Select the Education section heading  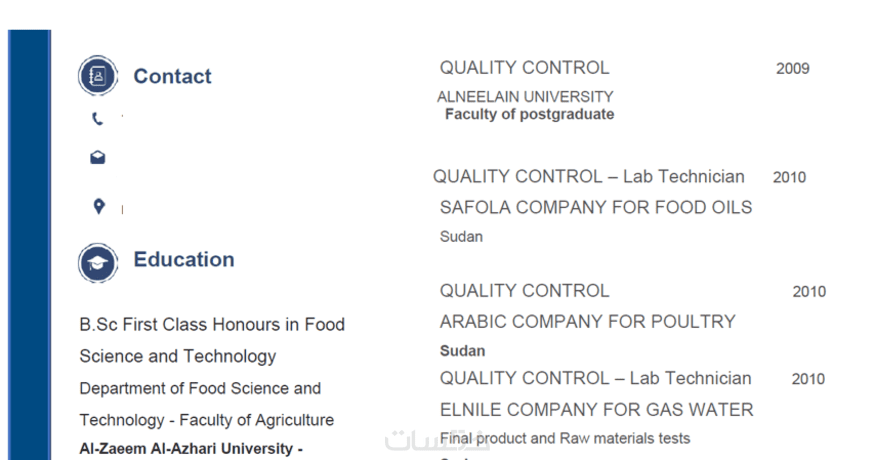point(184,260)
